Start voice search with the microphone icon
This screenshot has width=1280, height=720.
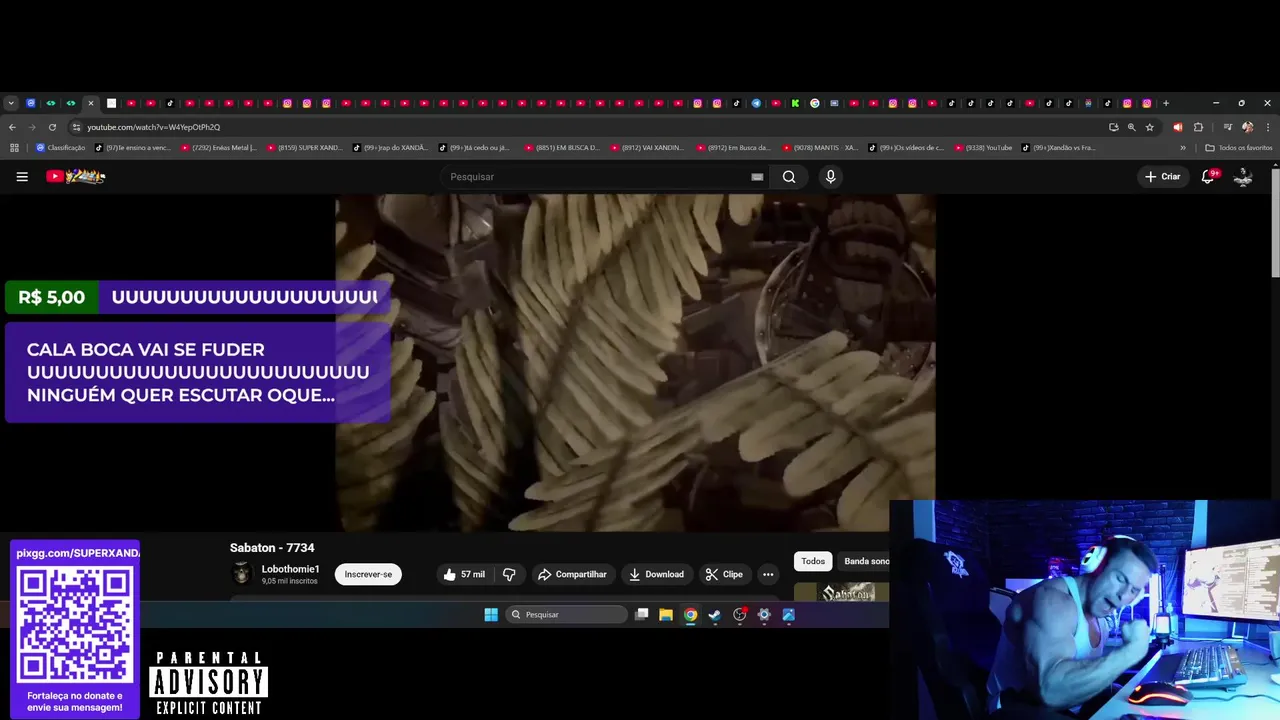click(830, 177)
